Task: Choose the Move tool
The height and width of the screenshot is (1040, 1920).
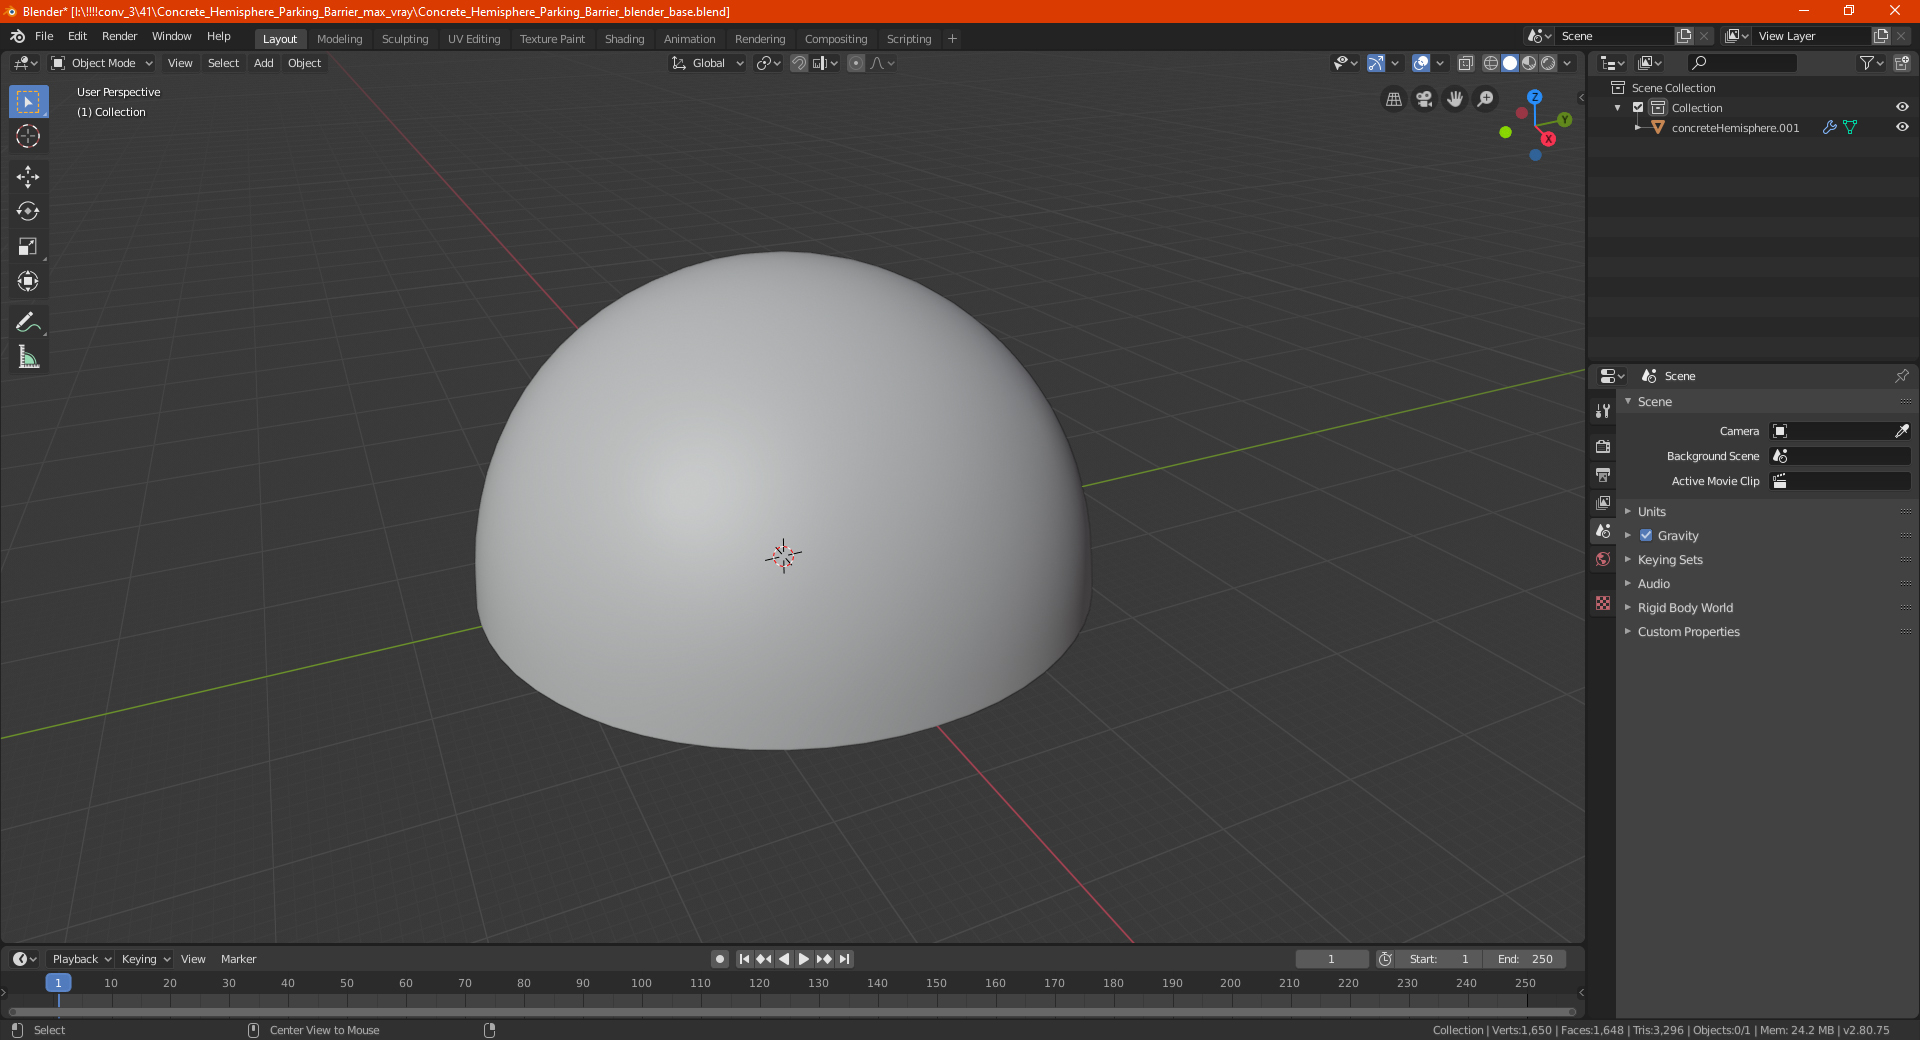Action: pyautogui.click(x=28, y=177)
